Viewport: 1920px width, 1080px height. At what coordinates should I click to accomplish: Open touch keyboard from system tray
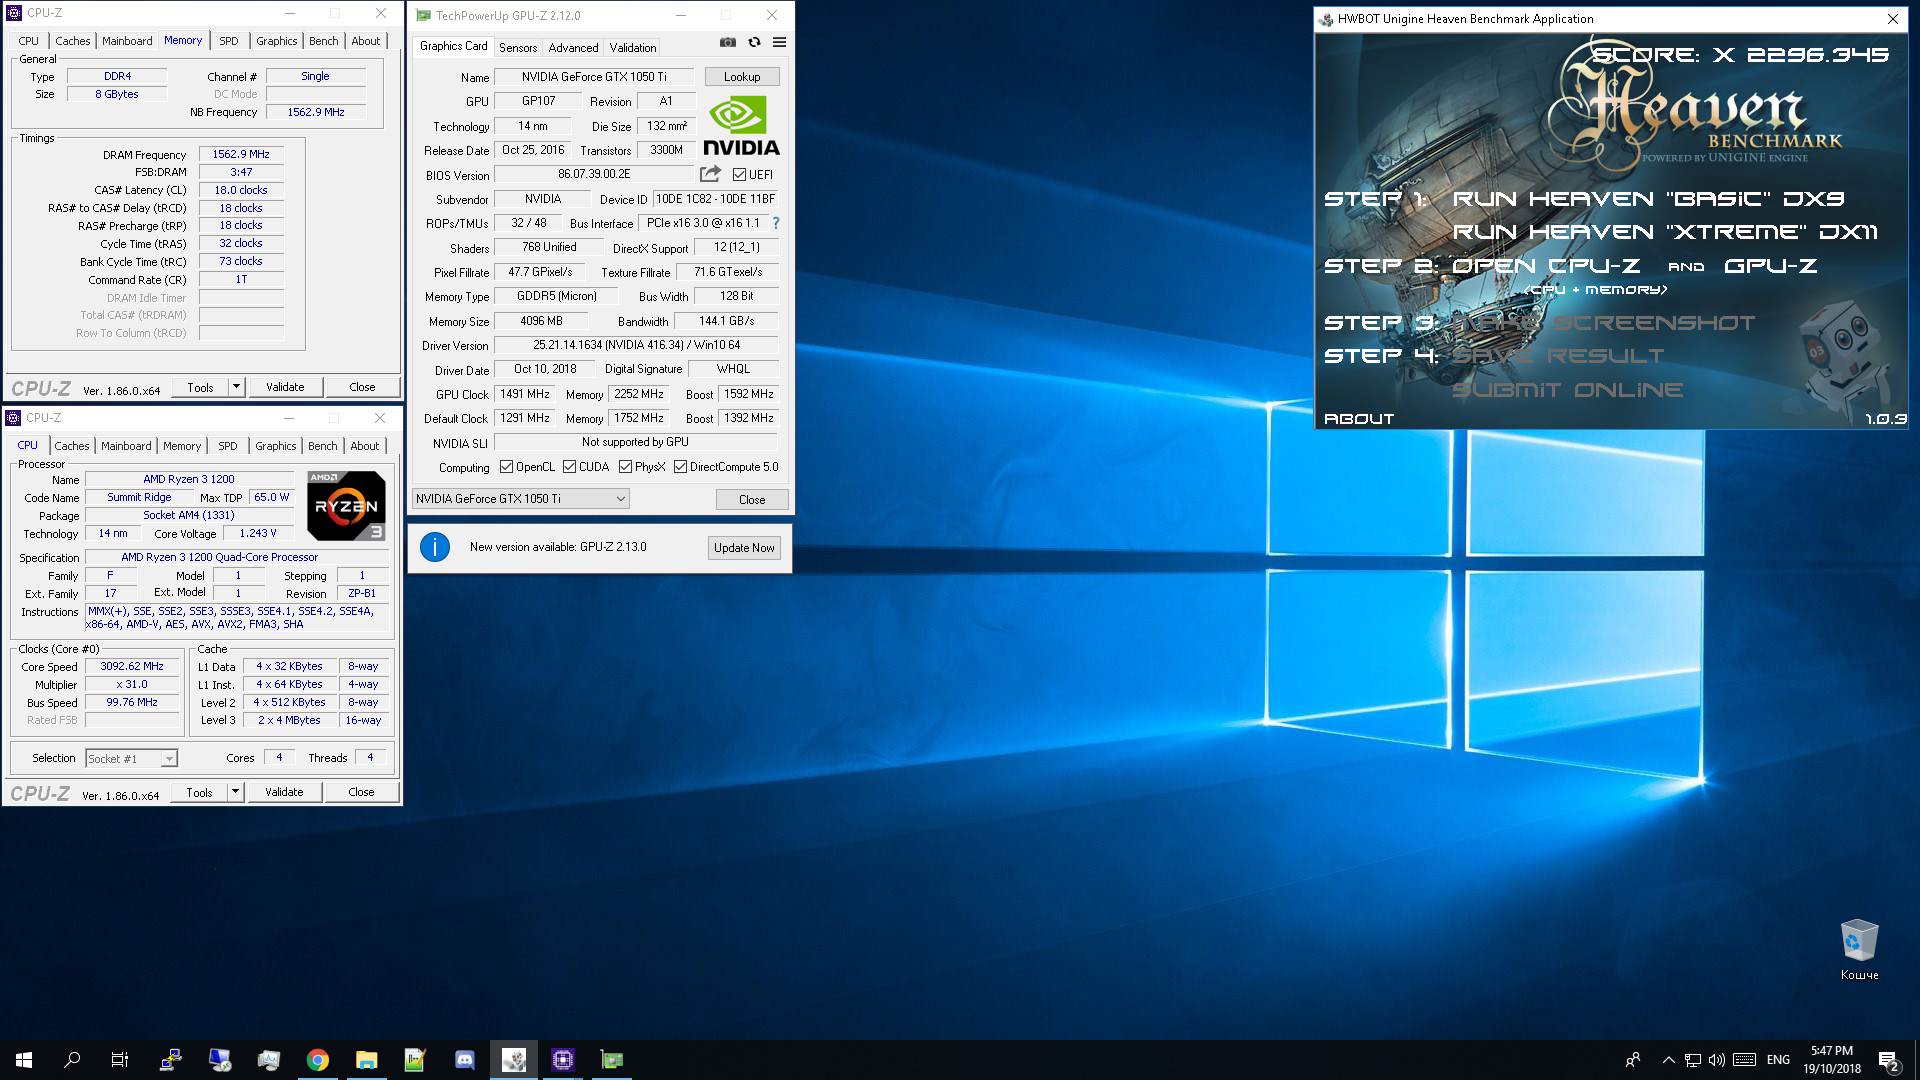[x=1744, y=1060]
